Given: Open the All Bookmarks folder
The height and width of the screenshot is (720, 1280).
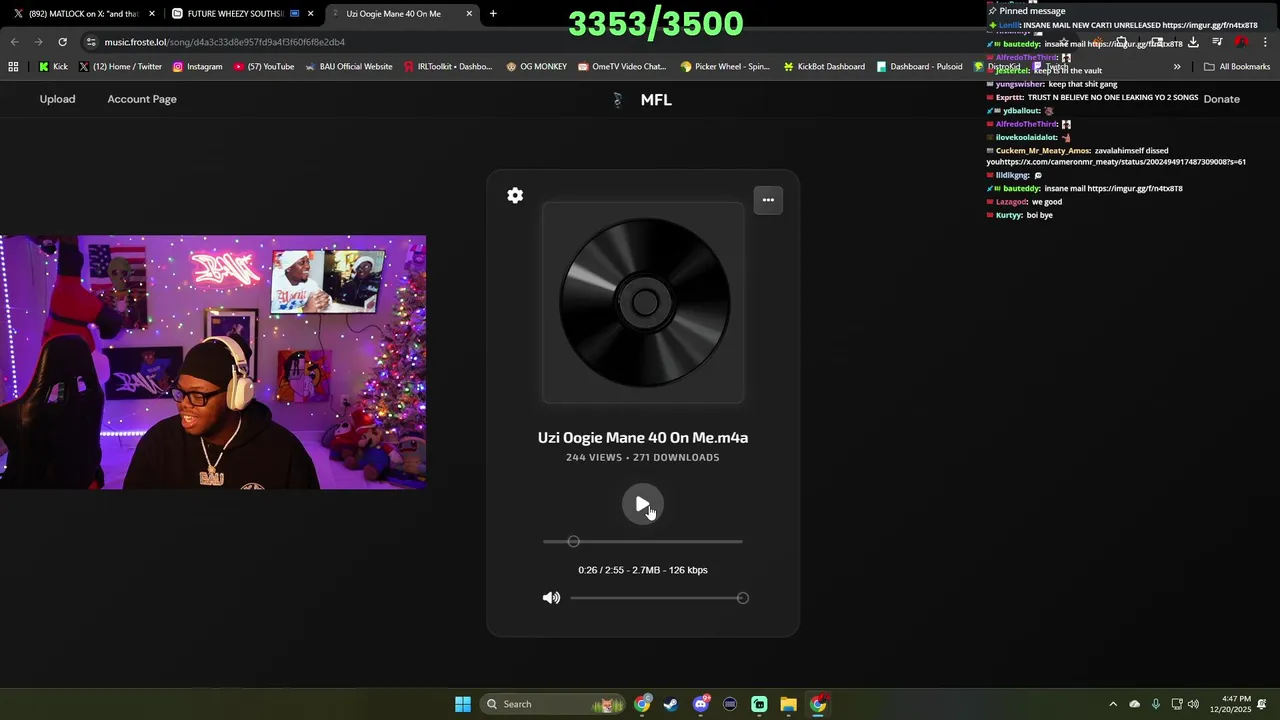Looking at the screenshot, I should click(1237, 67).
